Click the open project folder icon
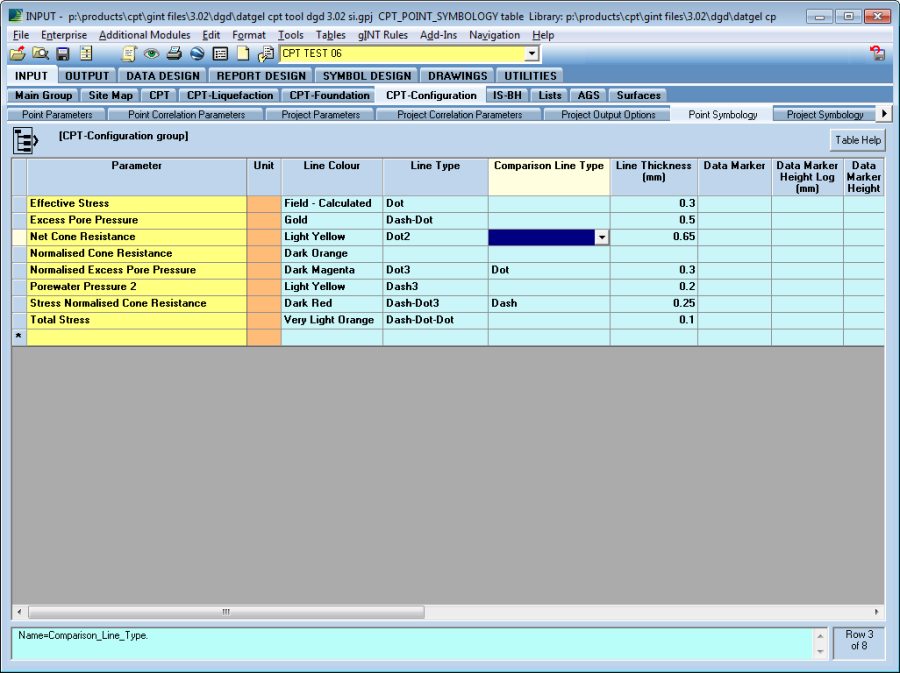Viewport: 900px width, 673px height. pyautogui.click(x=17, y=54)
